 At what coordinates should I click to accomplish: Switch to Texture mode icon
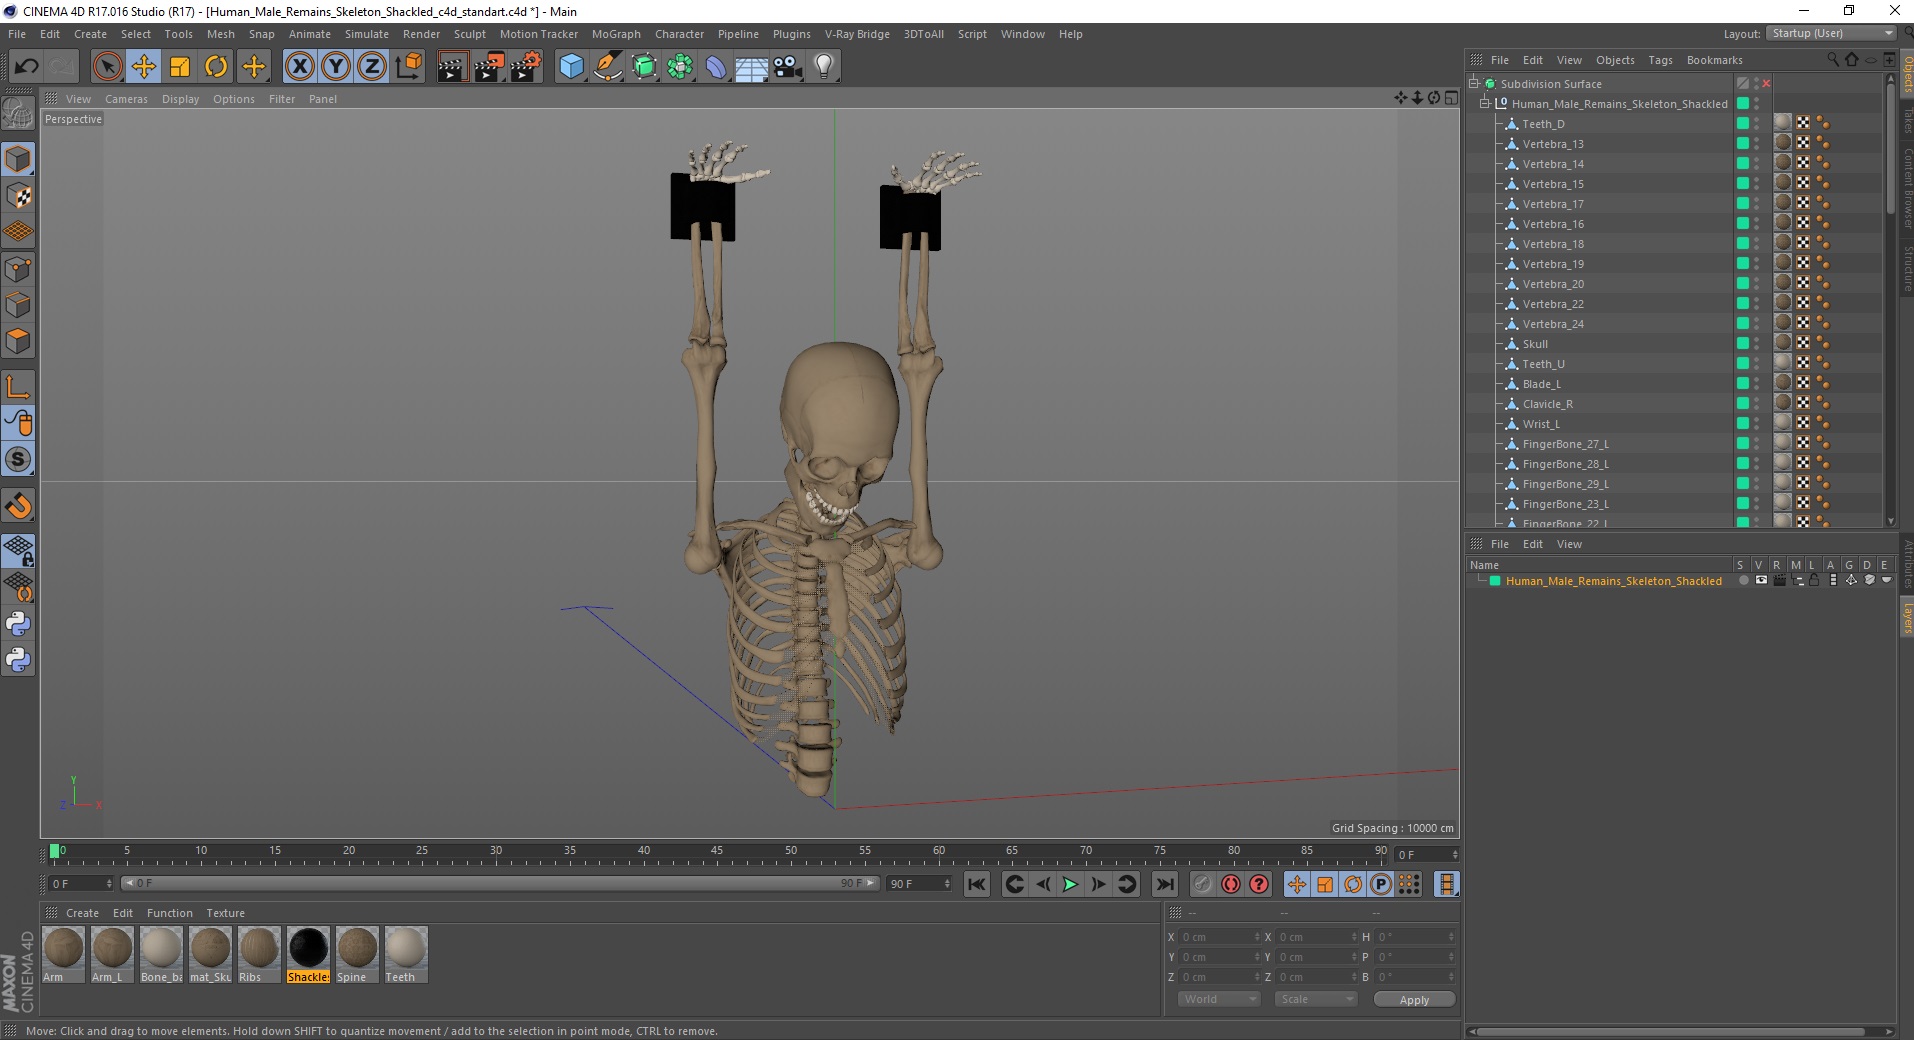tap(18, 196)
